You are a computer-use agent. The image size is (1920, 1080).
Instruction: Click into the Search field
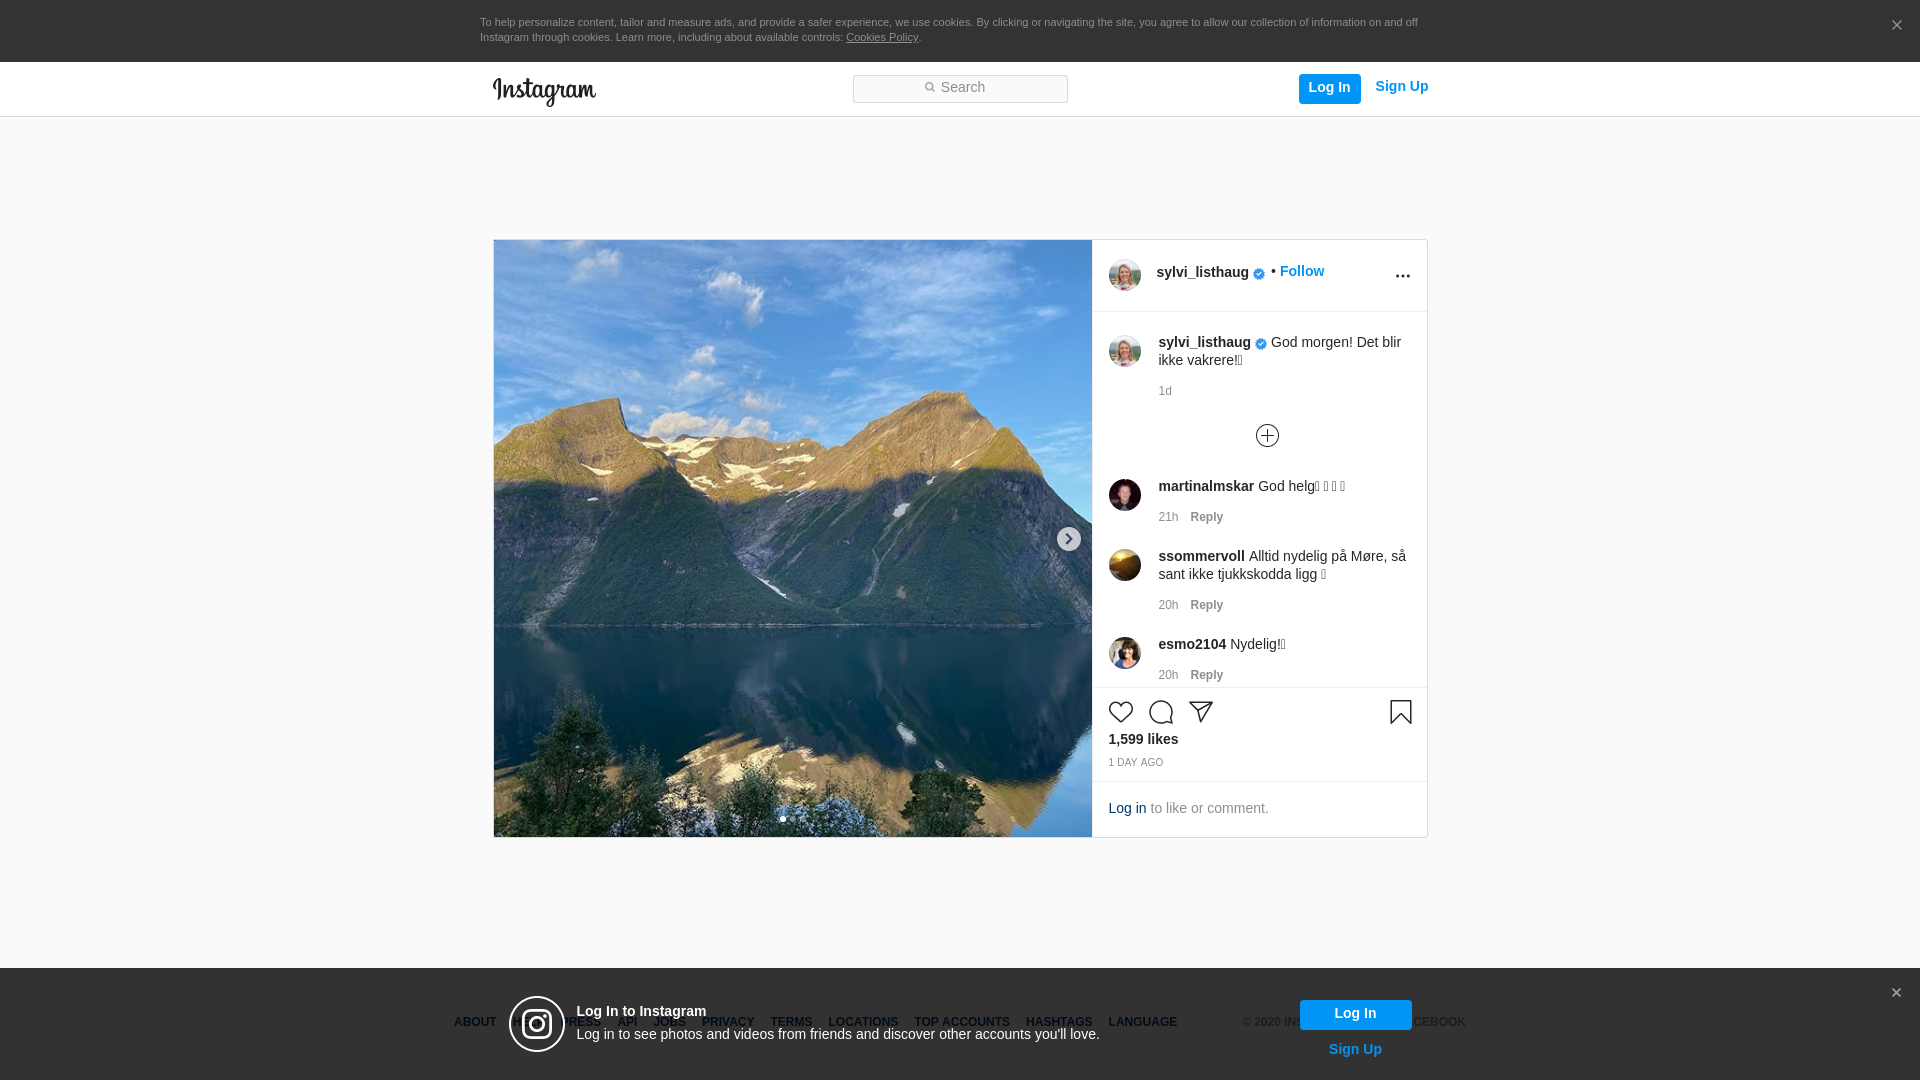960,89
